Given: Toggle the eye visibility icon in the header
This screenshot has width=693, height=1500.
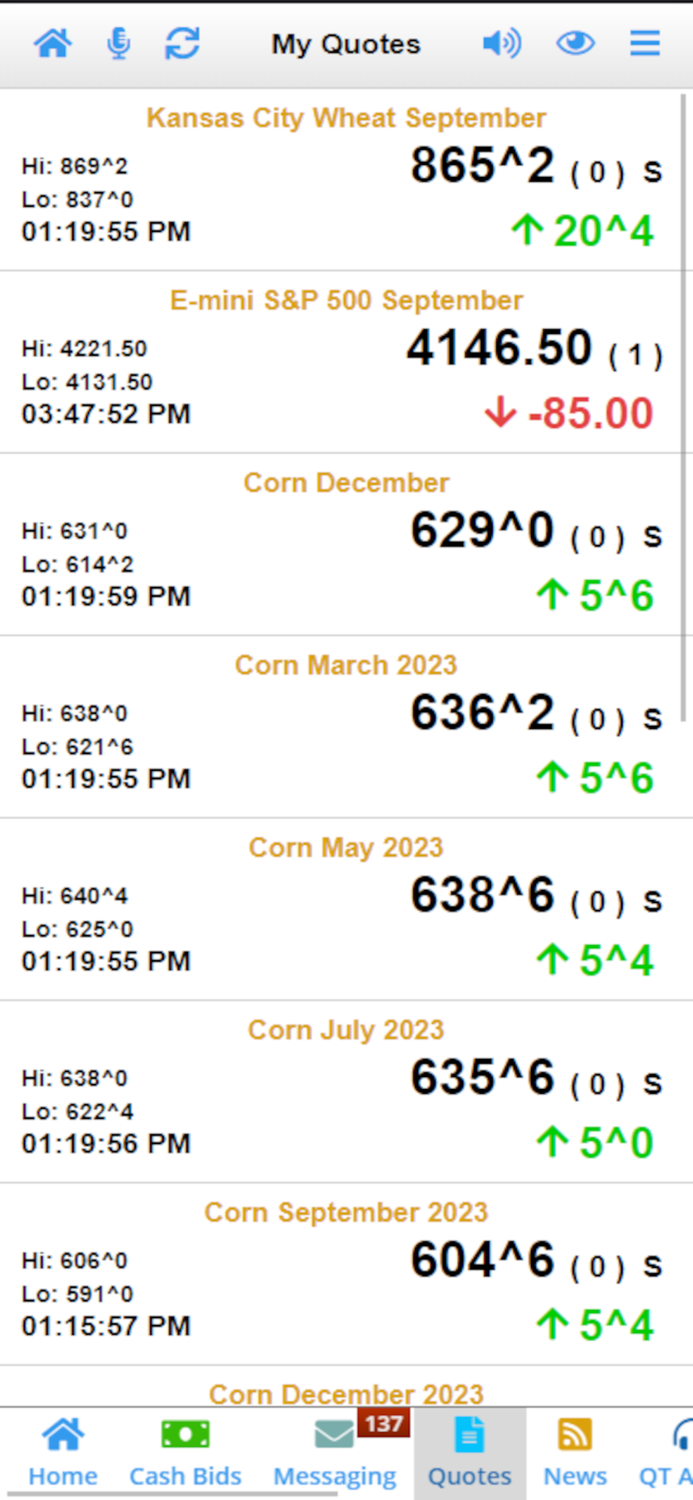Looking at the screenshot, I should (575, 42).
